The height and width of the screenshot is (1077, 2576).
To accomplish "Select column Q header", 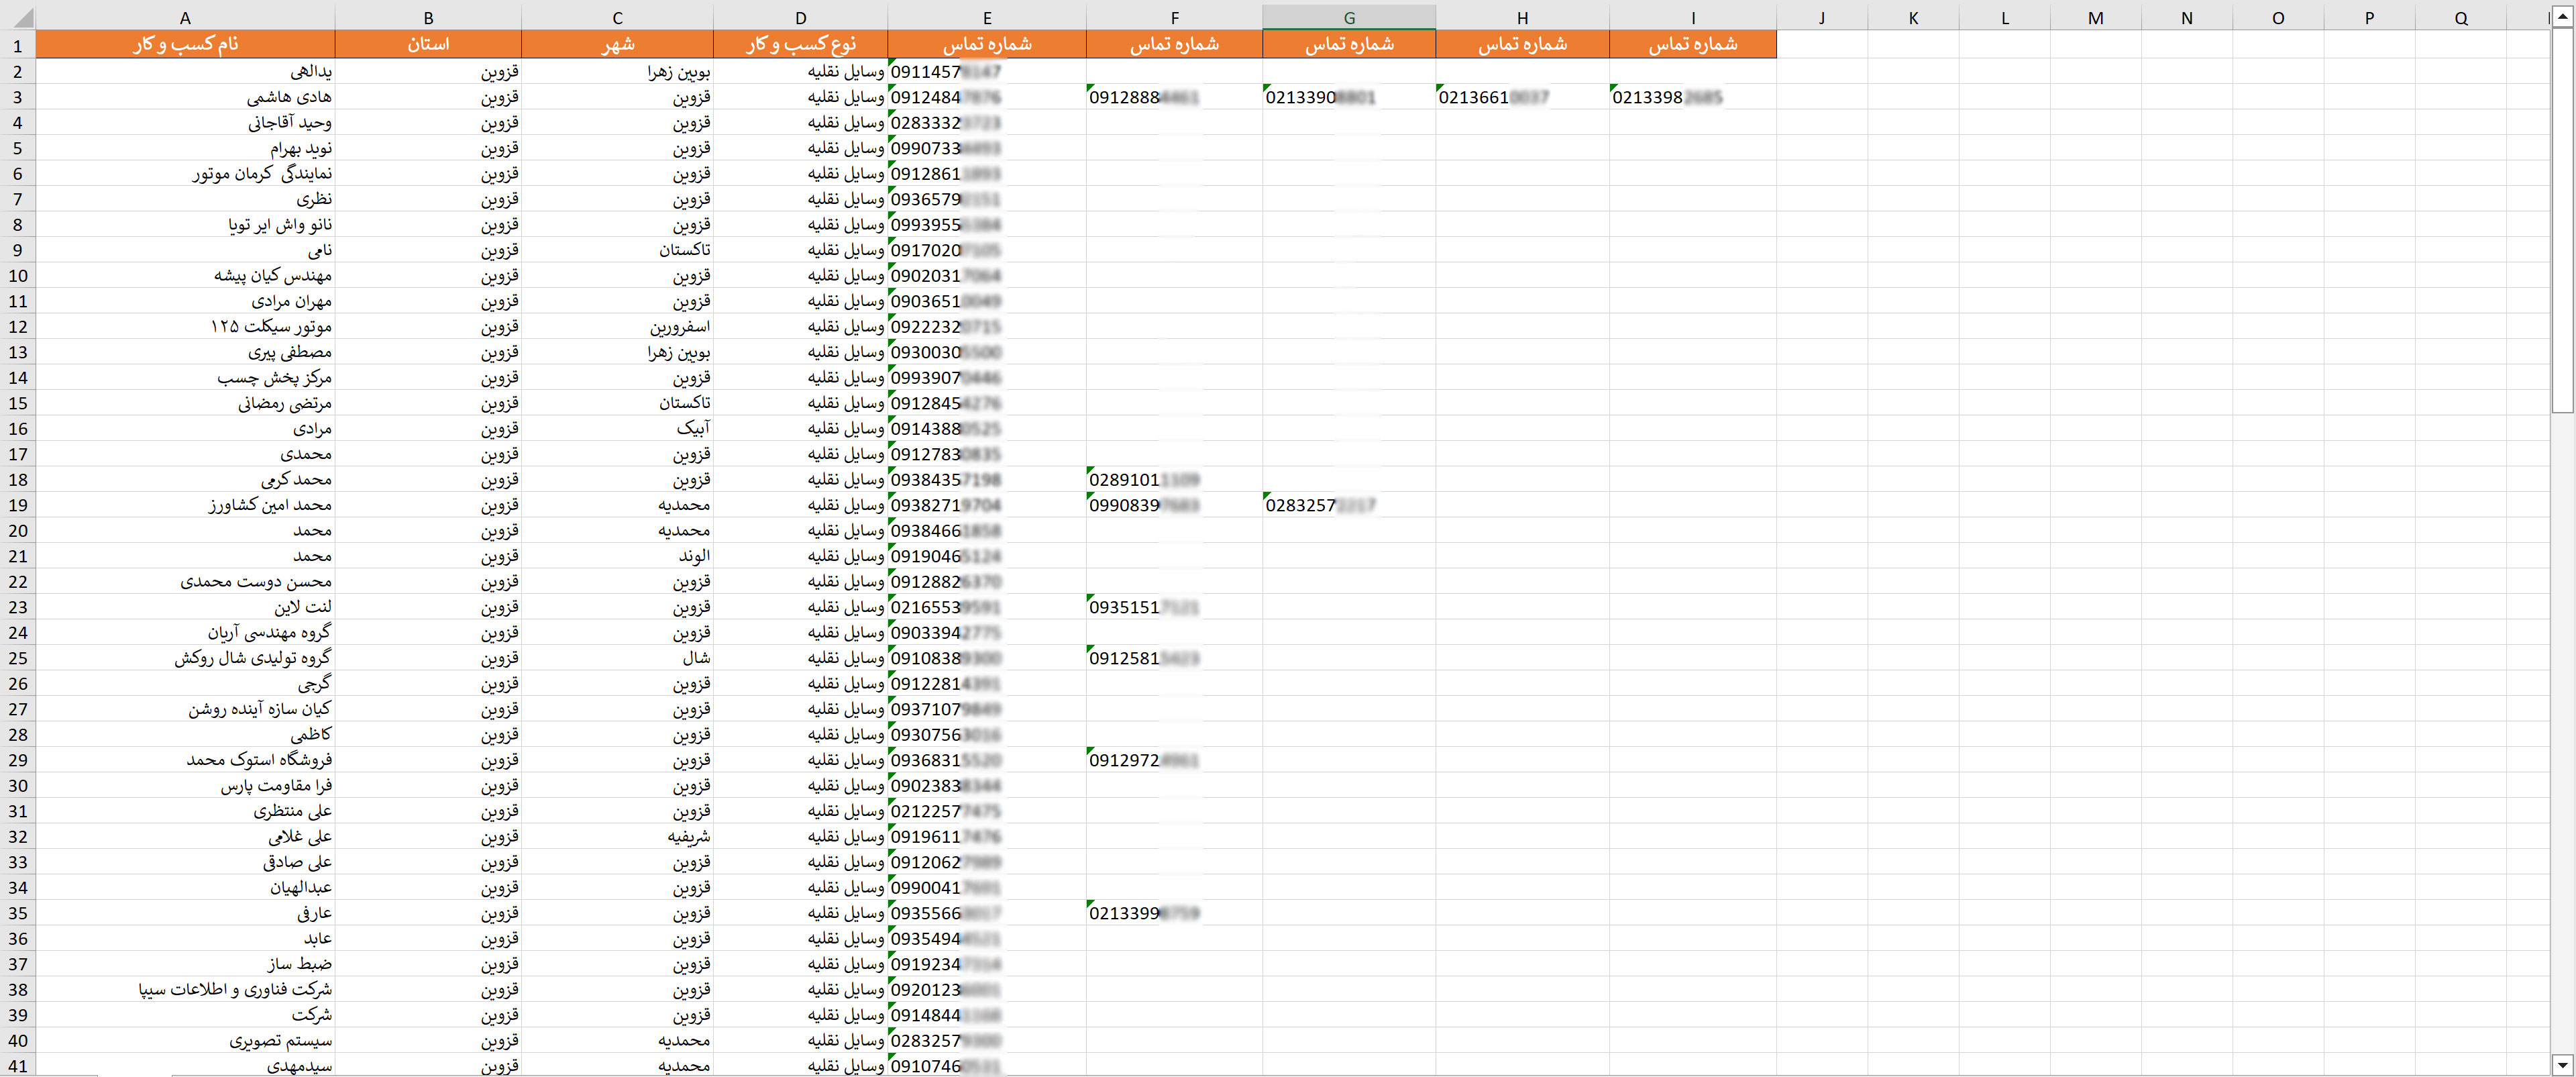I will (2461, 17).
